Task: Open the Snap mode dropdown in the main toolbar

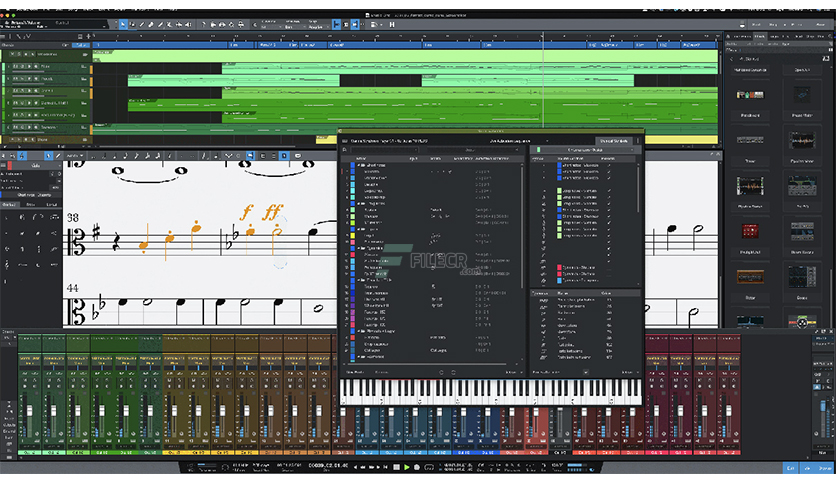Action: [x=319, y=27]
